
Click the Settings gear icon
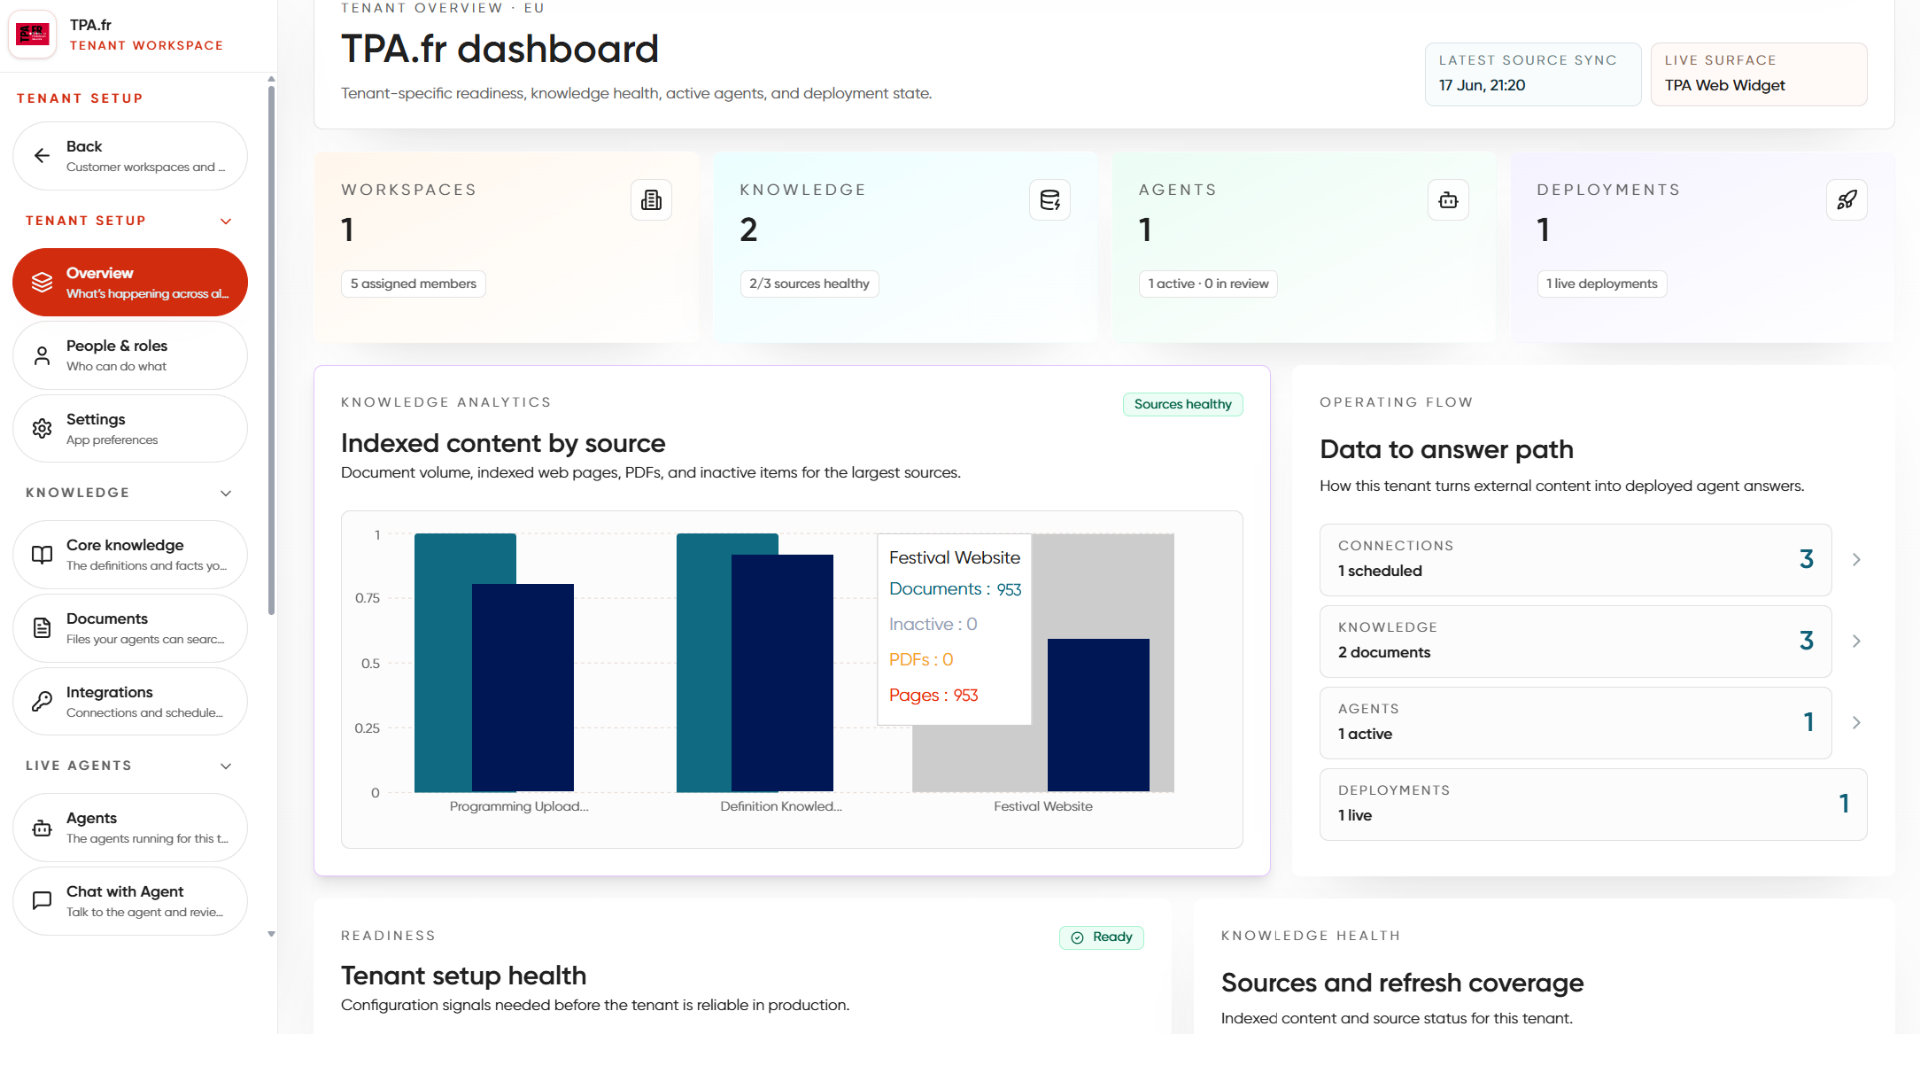pyautogui.click(x=42, y=428)
